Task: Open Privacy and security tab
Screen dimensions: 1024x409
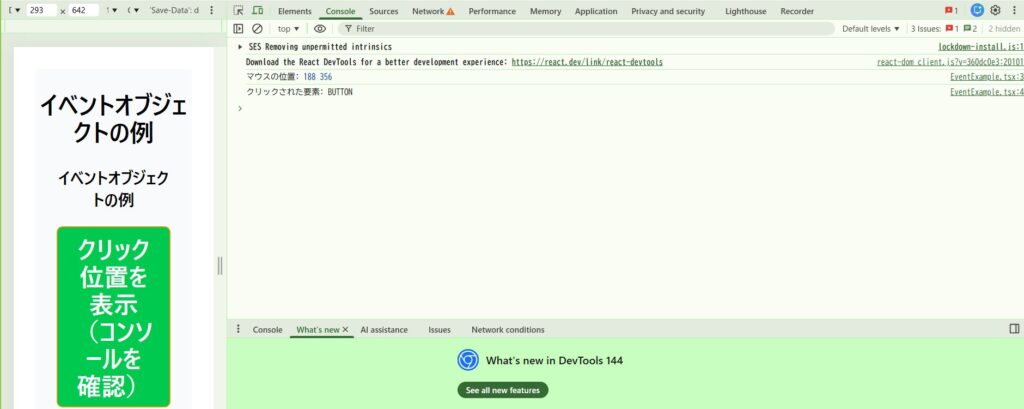Action: coord(668,11)
